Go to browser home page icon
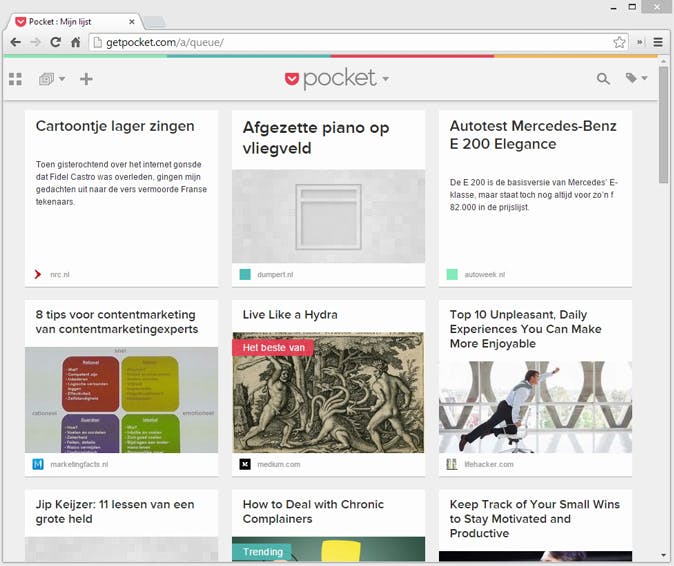 (76, 42)
